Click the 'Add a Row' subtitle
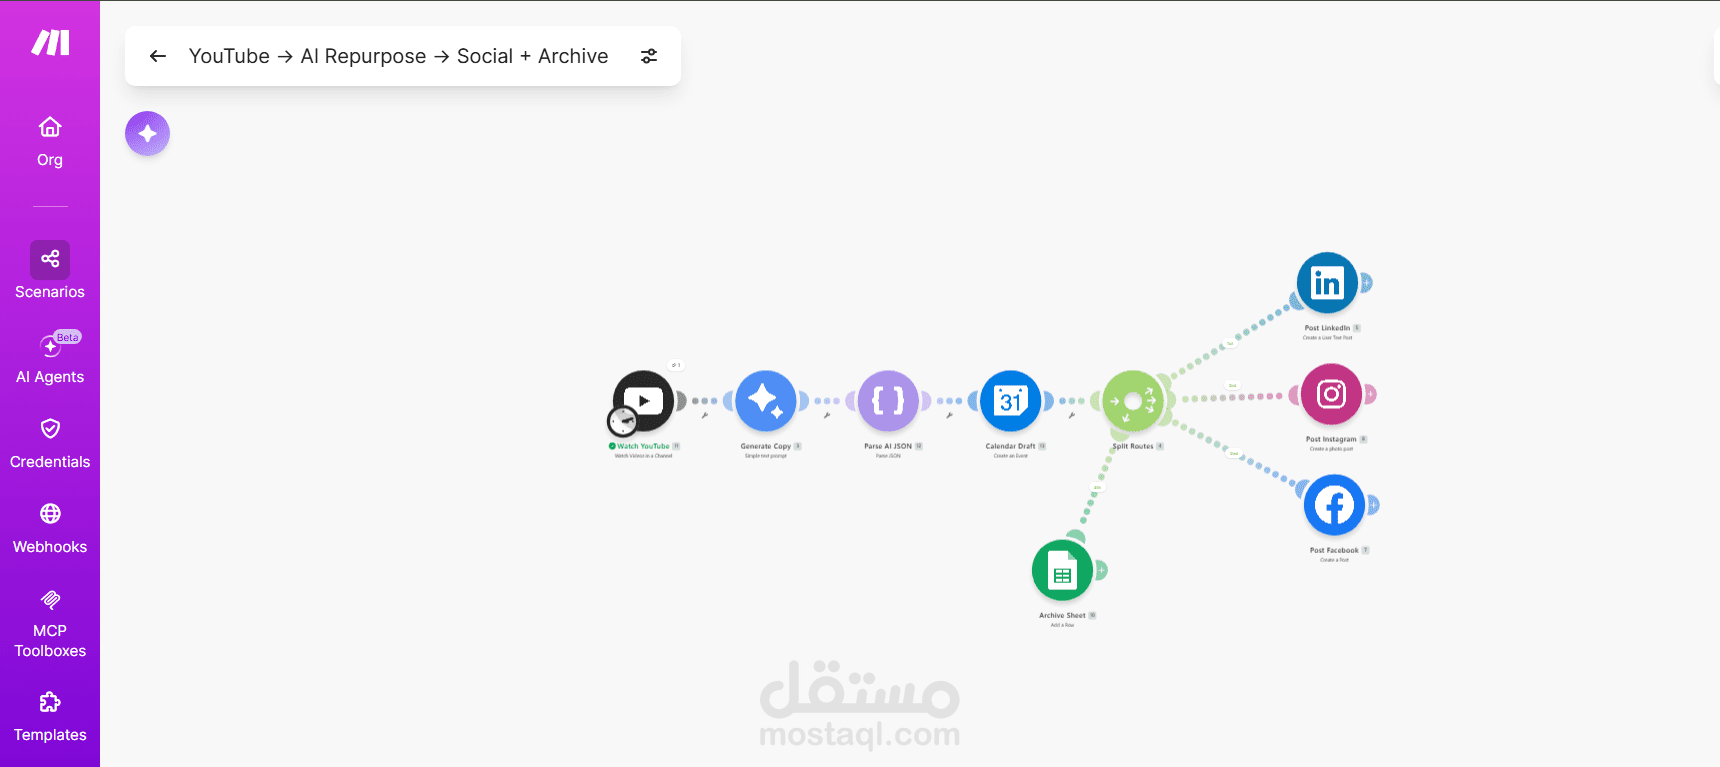 click(1062, 625)
